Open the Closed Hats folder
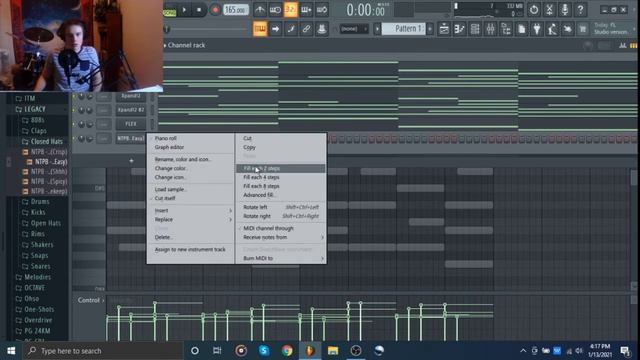The height and width of the screenshot is (360, 640). click(x=47, y=141)
